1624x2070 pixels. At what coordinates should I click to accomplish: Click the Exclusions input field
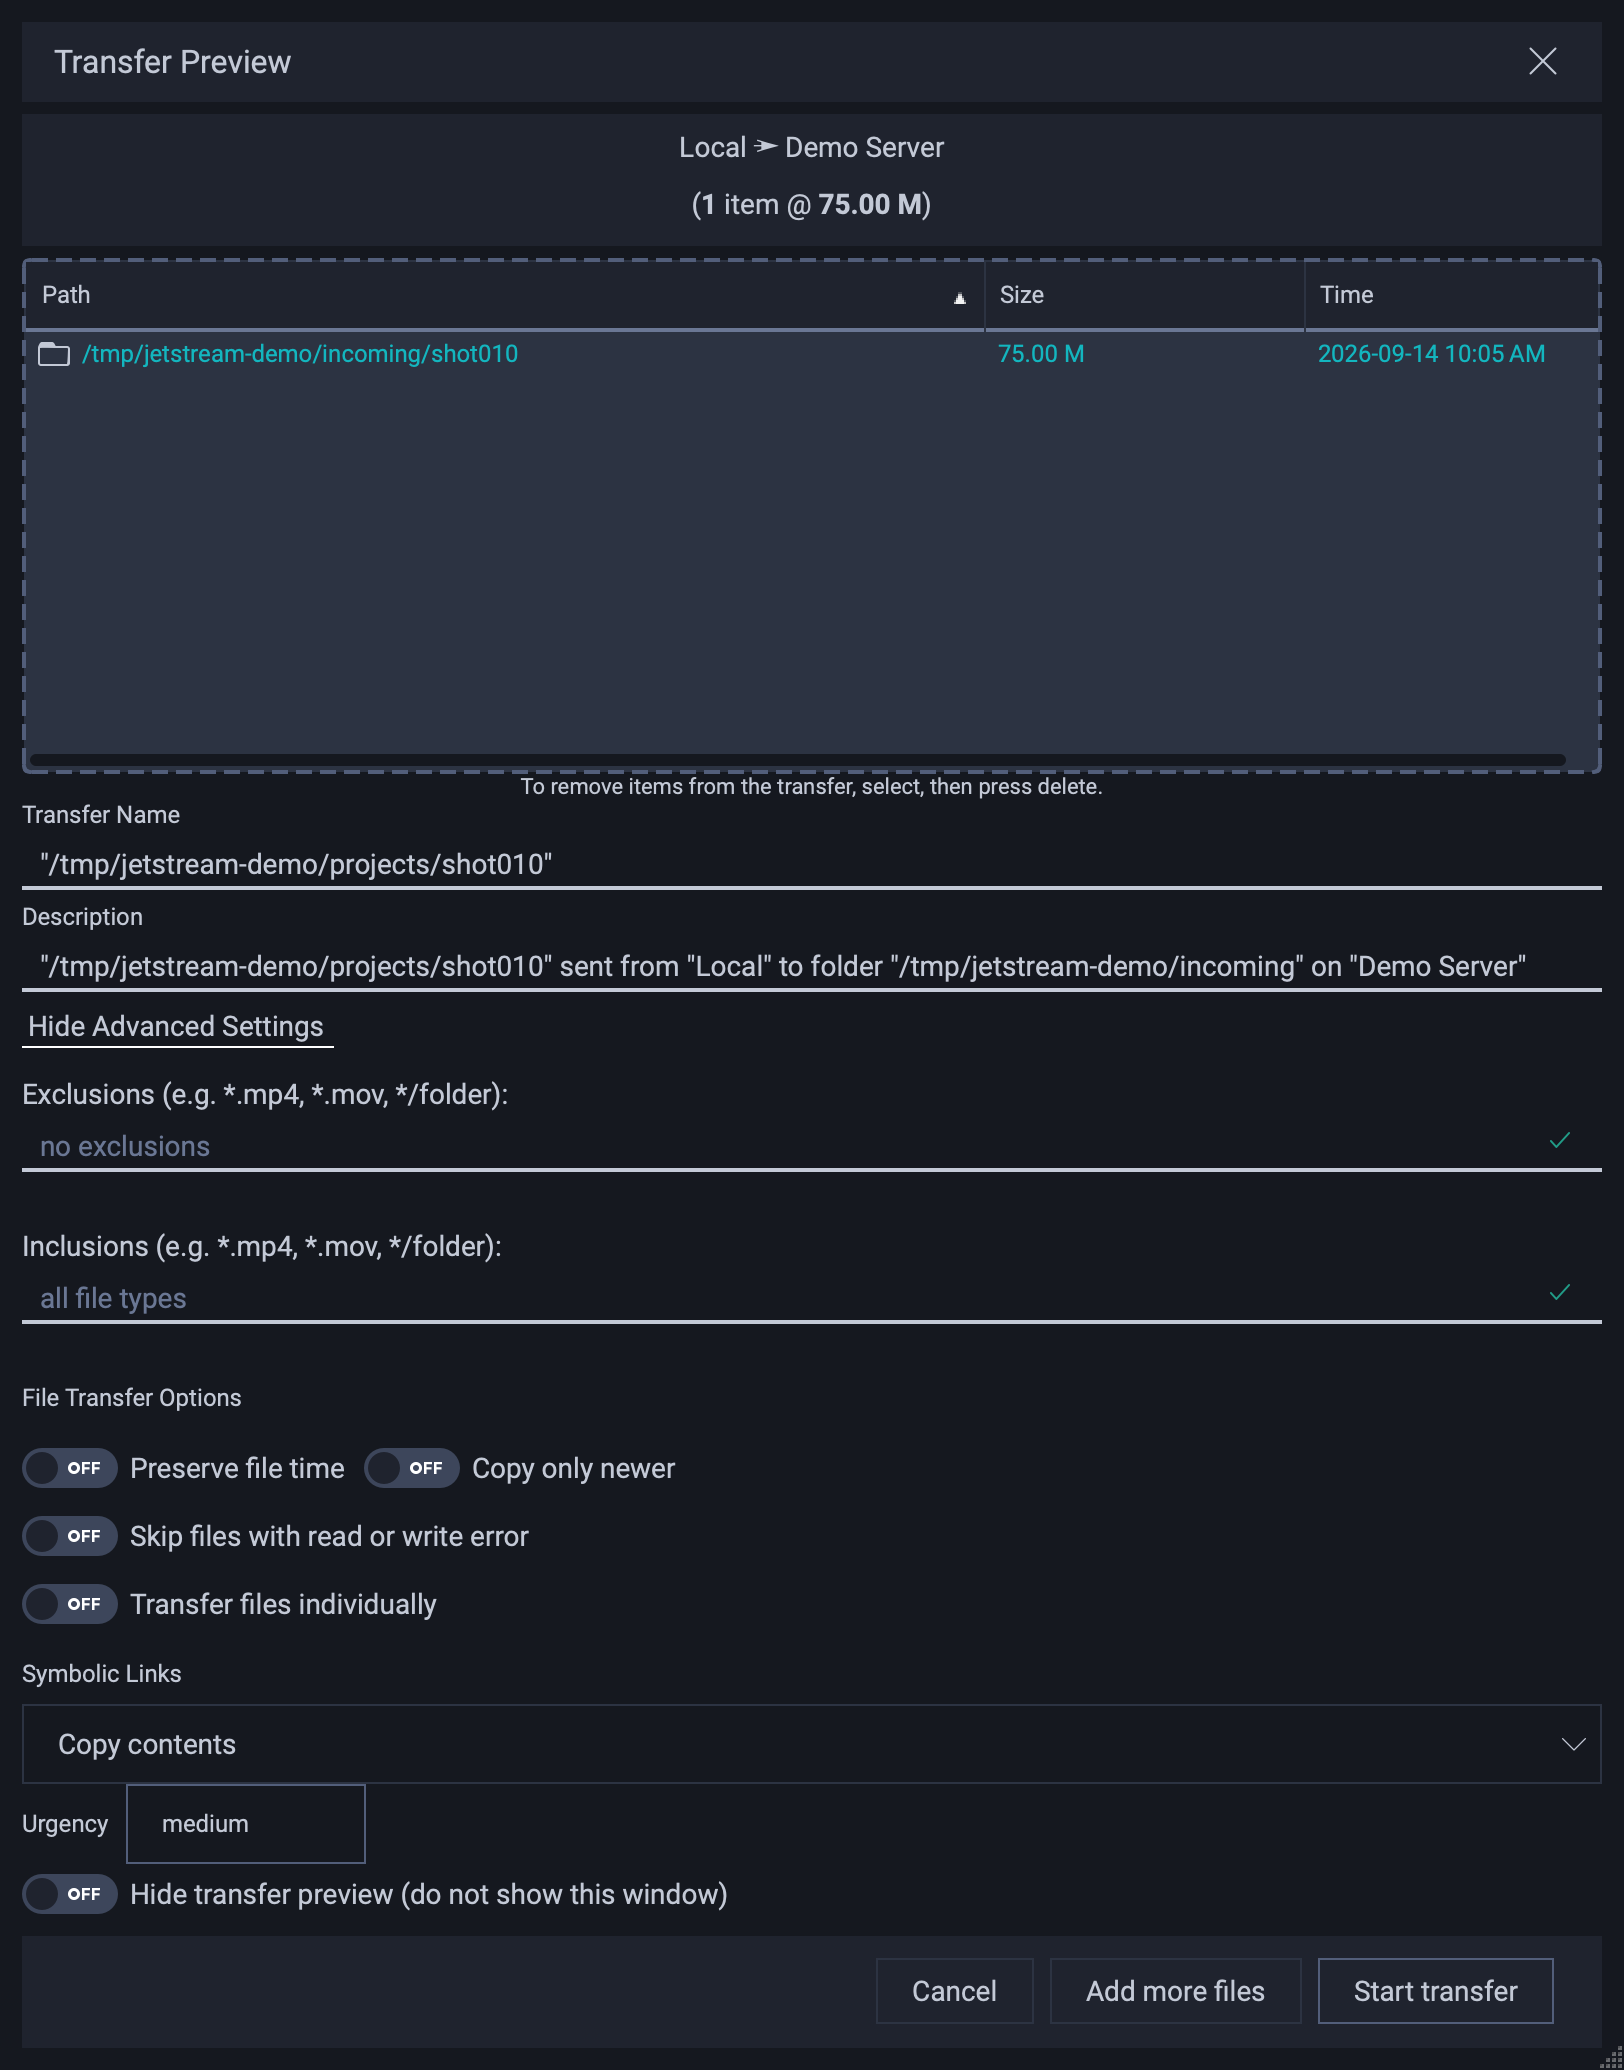(812, 1146)
